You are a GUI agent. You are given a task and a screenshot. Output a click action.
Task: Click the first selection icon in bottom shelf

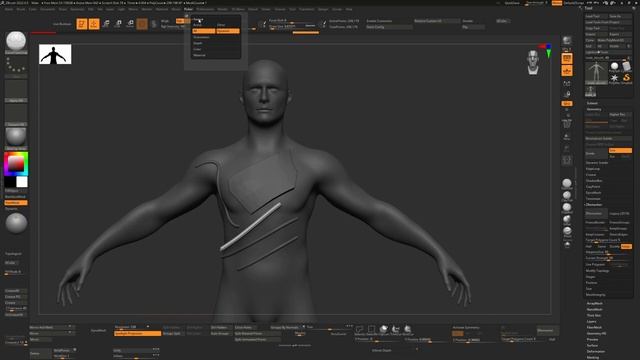coord(359,329)
